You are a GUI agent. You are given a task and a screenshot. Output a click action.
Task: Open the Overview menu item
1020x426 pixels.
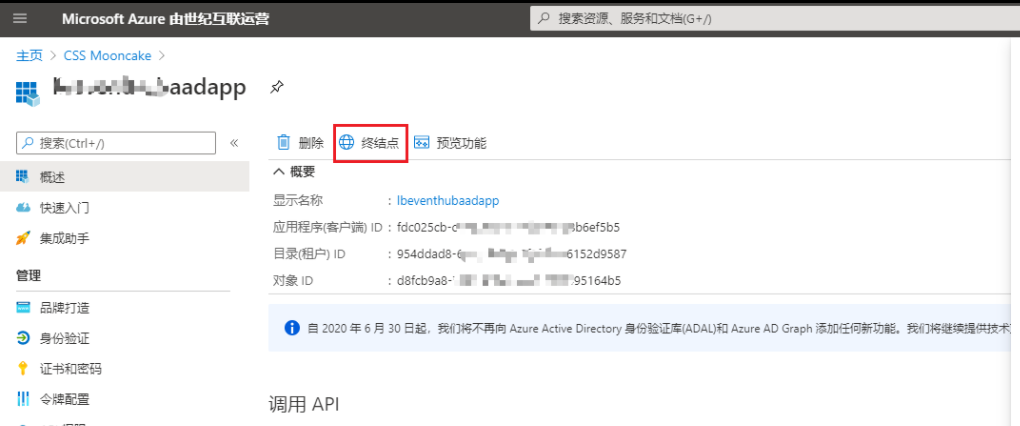(52, 177)
